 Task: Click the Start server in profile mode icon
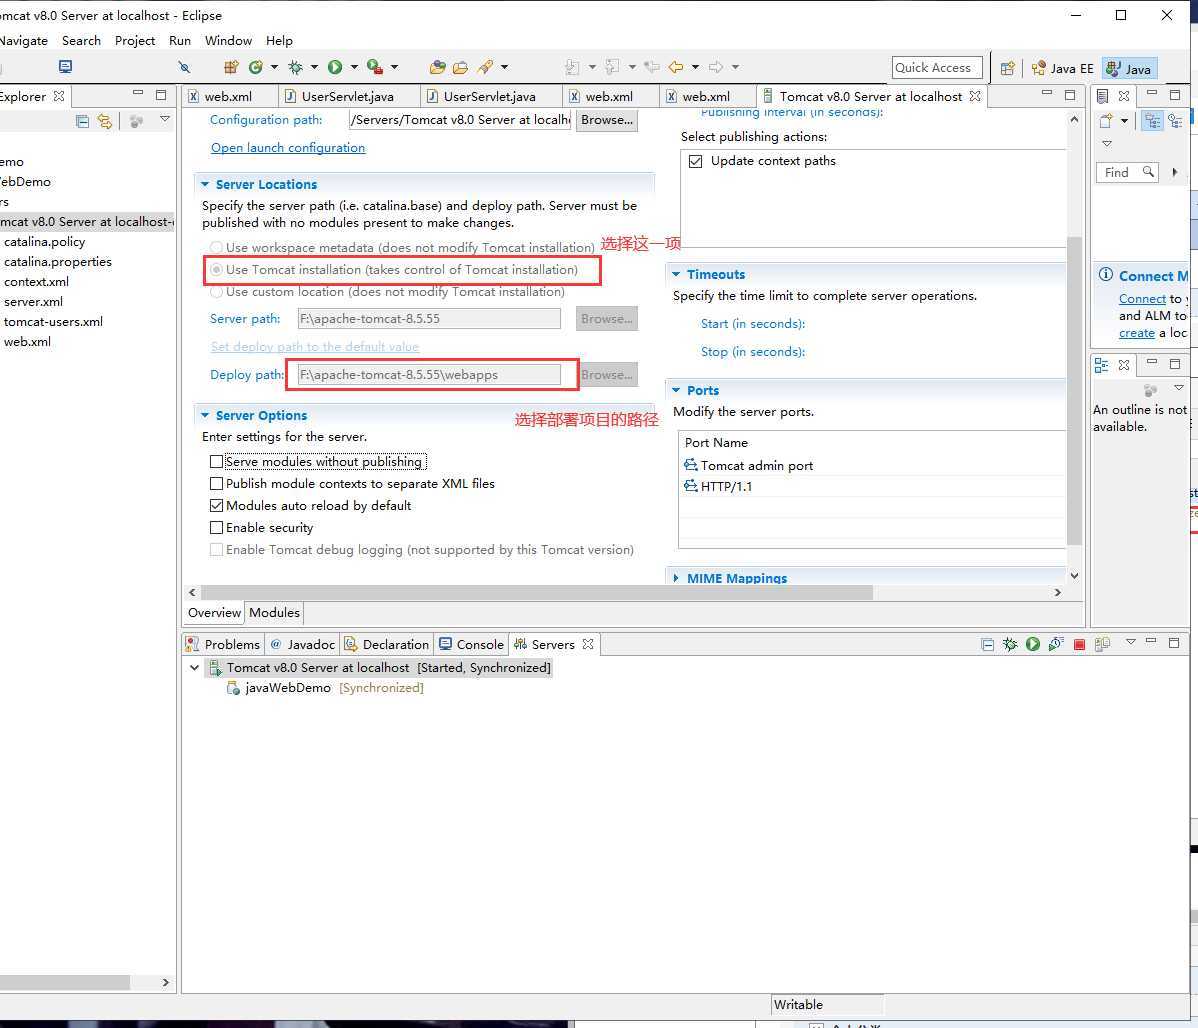[x=1056, y=644]
